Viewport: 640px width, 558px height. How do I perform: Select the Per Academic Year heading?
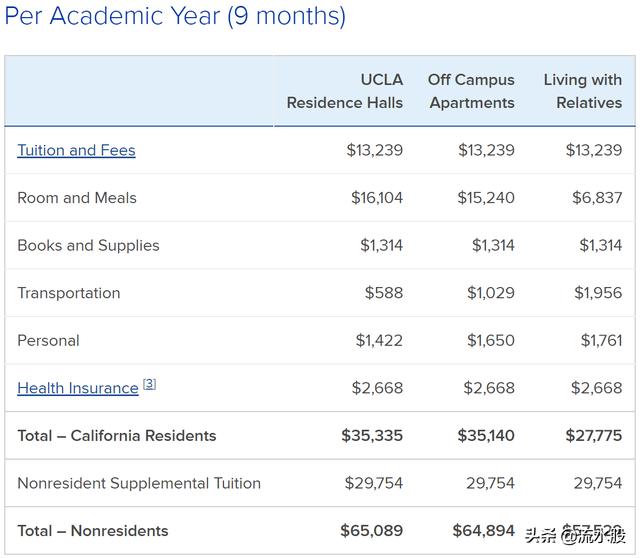coord(175,16)
